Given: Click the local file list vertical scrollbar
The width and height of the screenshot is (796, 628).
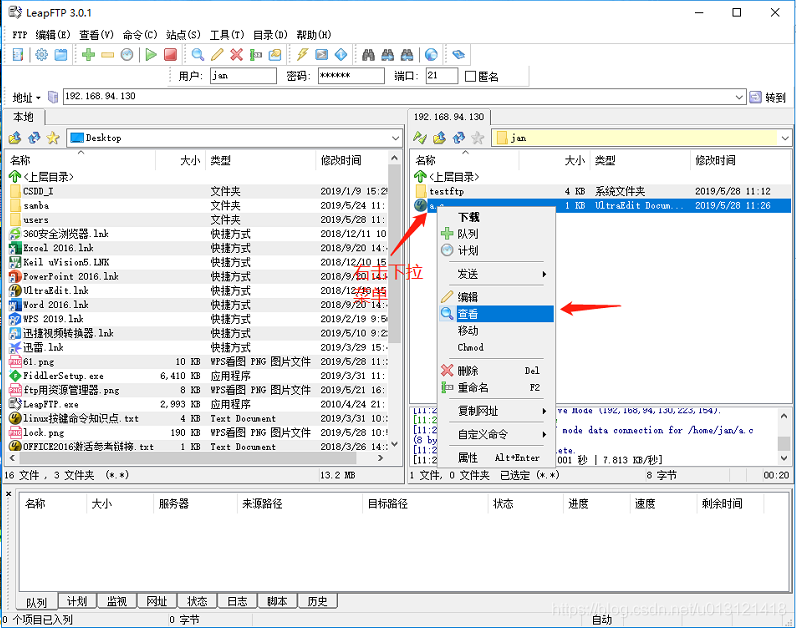Looking at the screenshot, I should click(394, 254).
